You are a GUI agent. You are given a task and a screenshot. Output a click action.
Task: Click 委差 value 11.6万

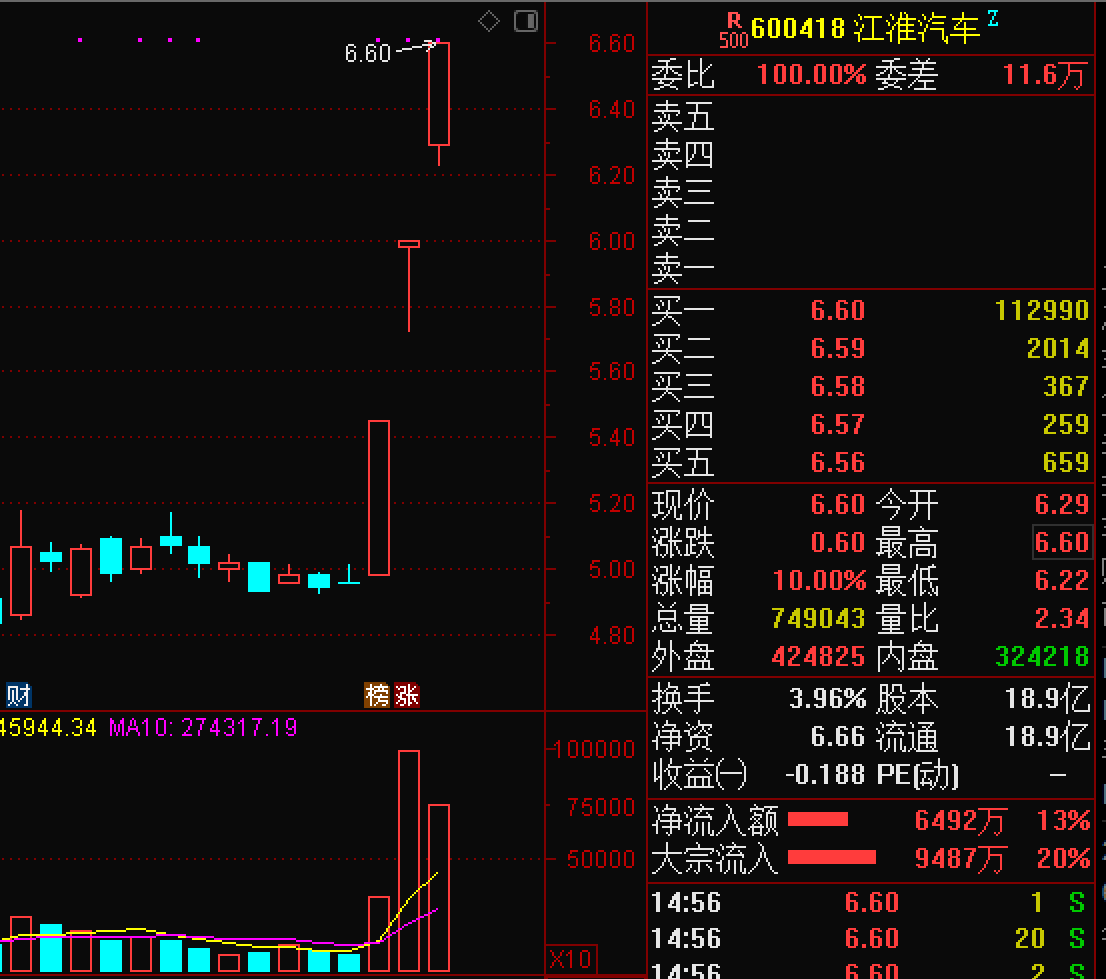[1044, 75]
